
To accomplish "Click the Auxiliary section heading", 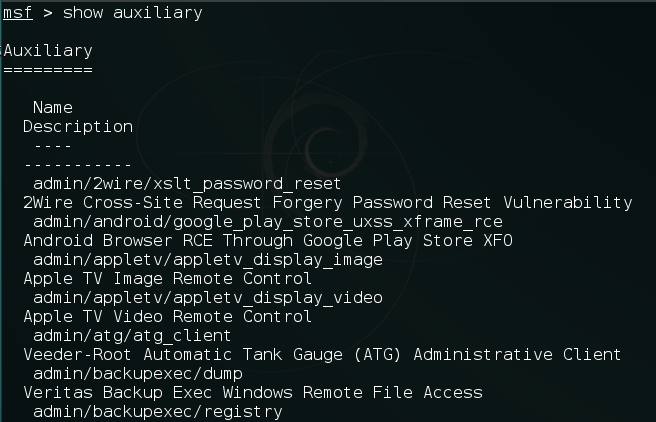I will pos(48,51).
